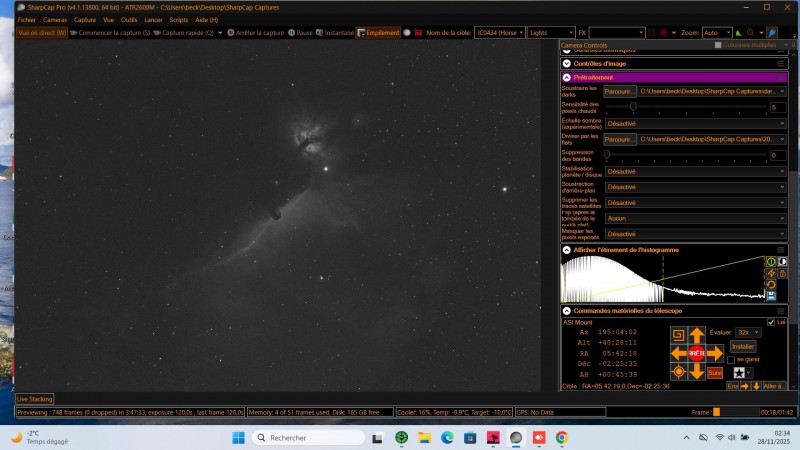Click Parcourir button for Soustraire les darks
Image resolution: width=800 pixels, height=450 pixels.
coord(619,91)
